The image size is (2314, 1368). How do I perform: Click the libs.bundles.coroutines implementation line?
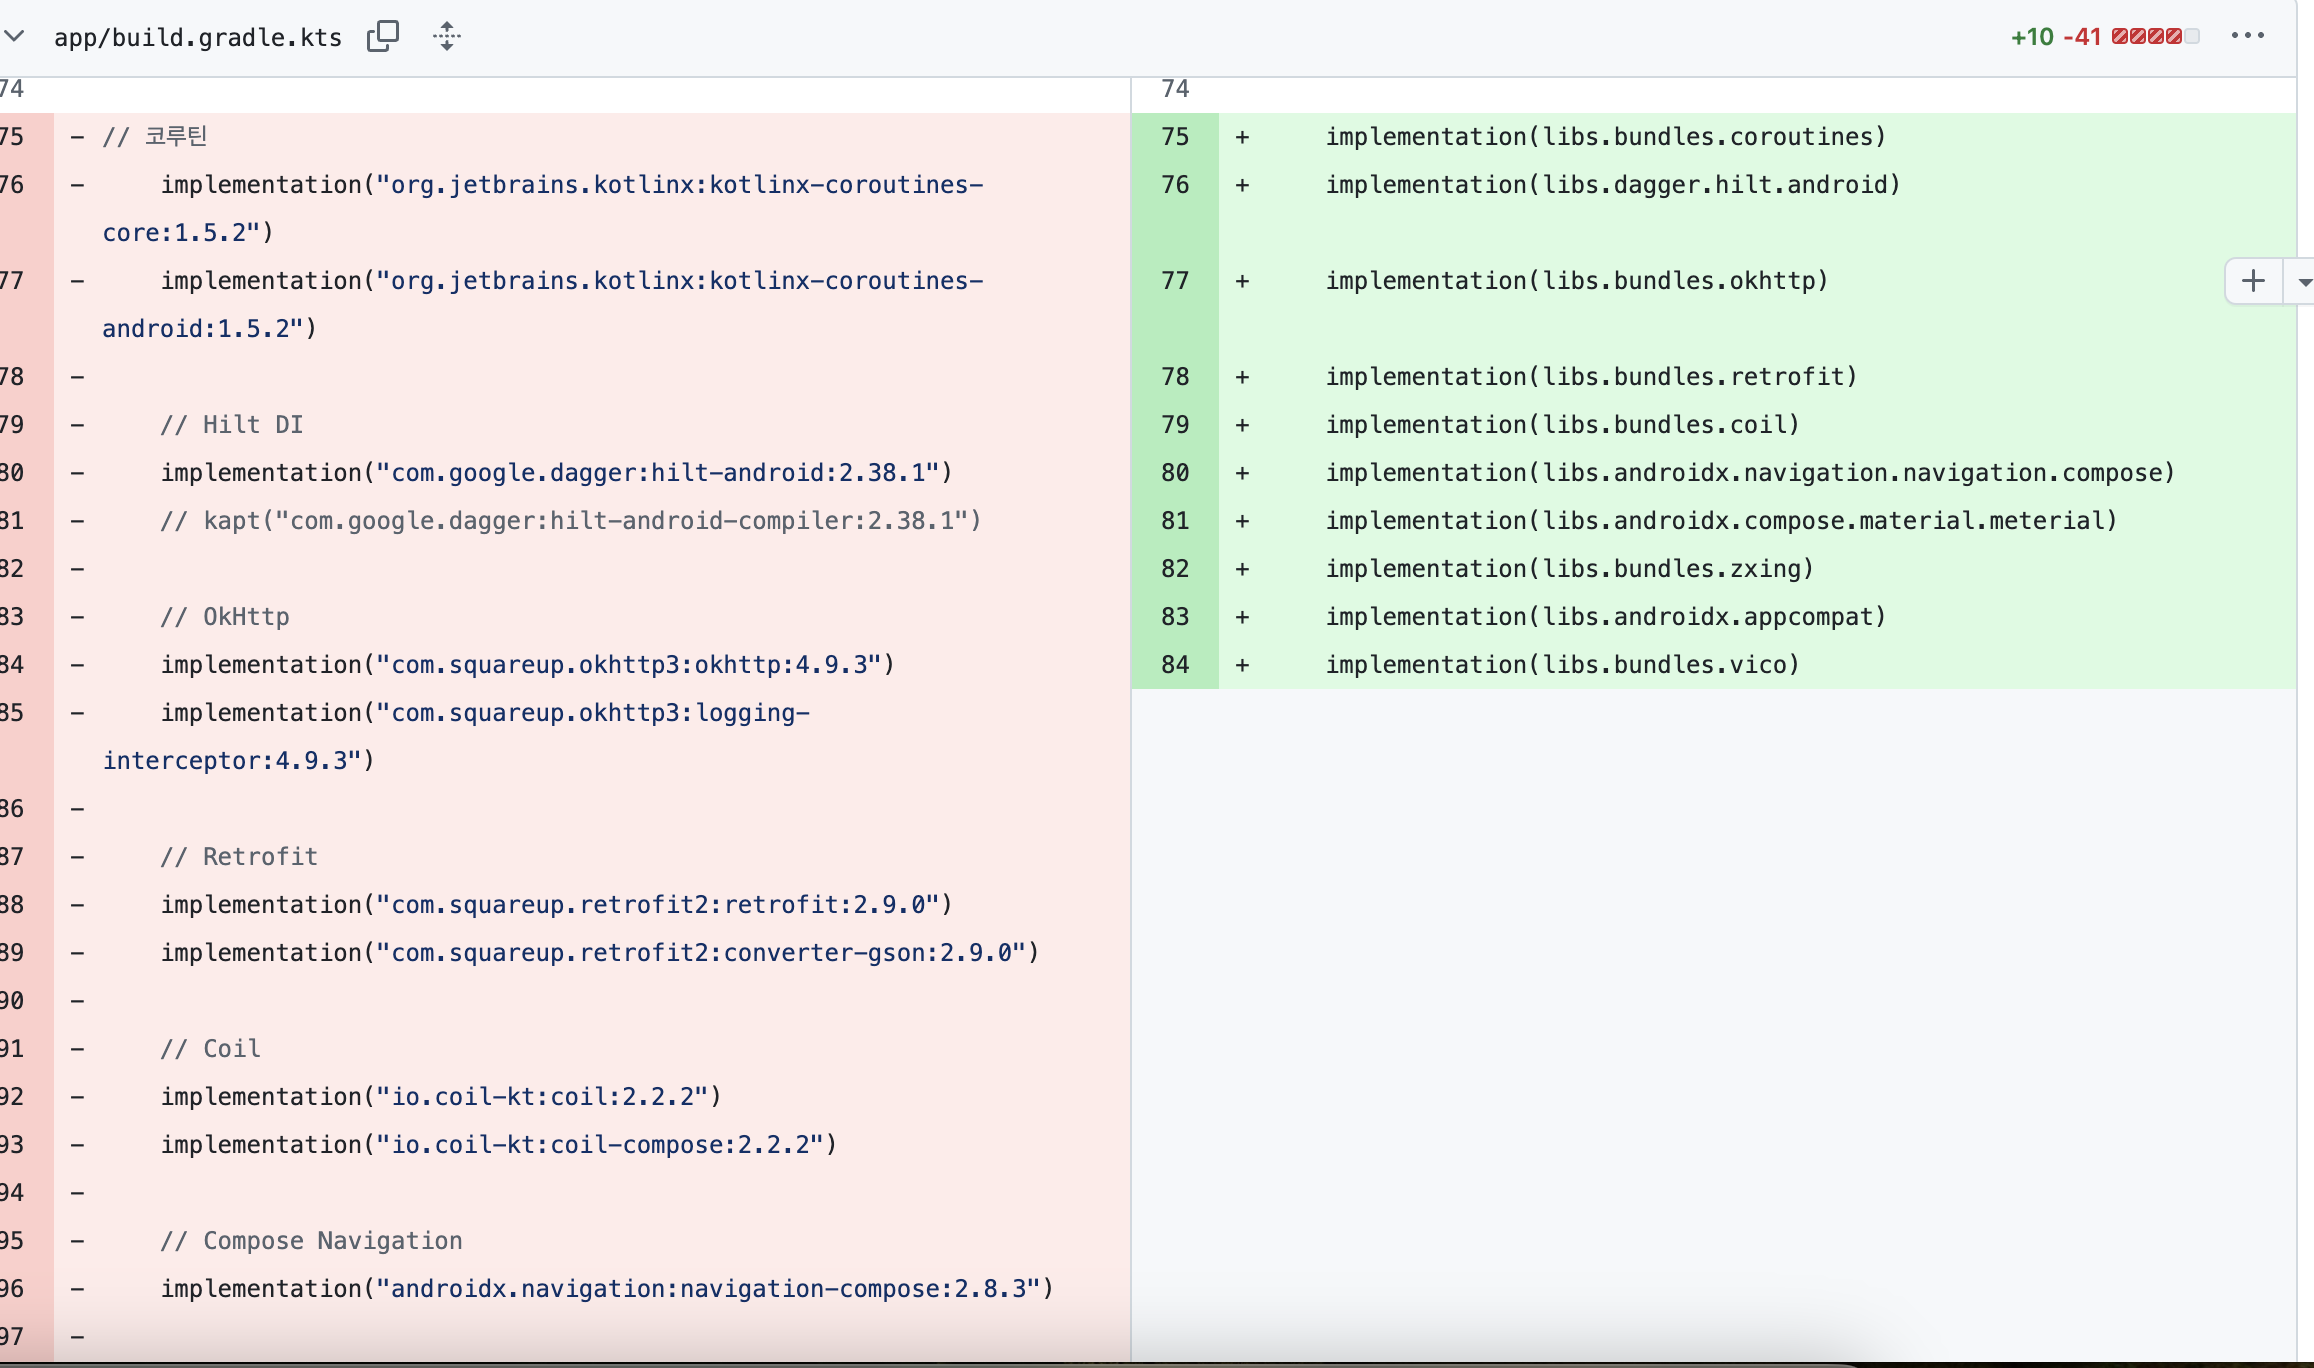1604,137
